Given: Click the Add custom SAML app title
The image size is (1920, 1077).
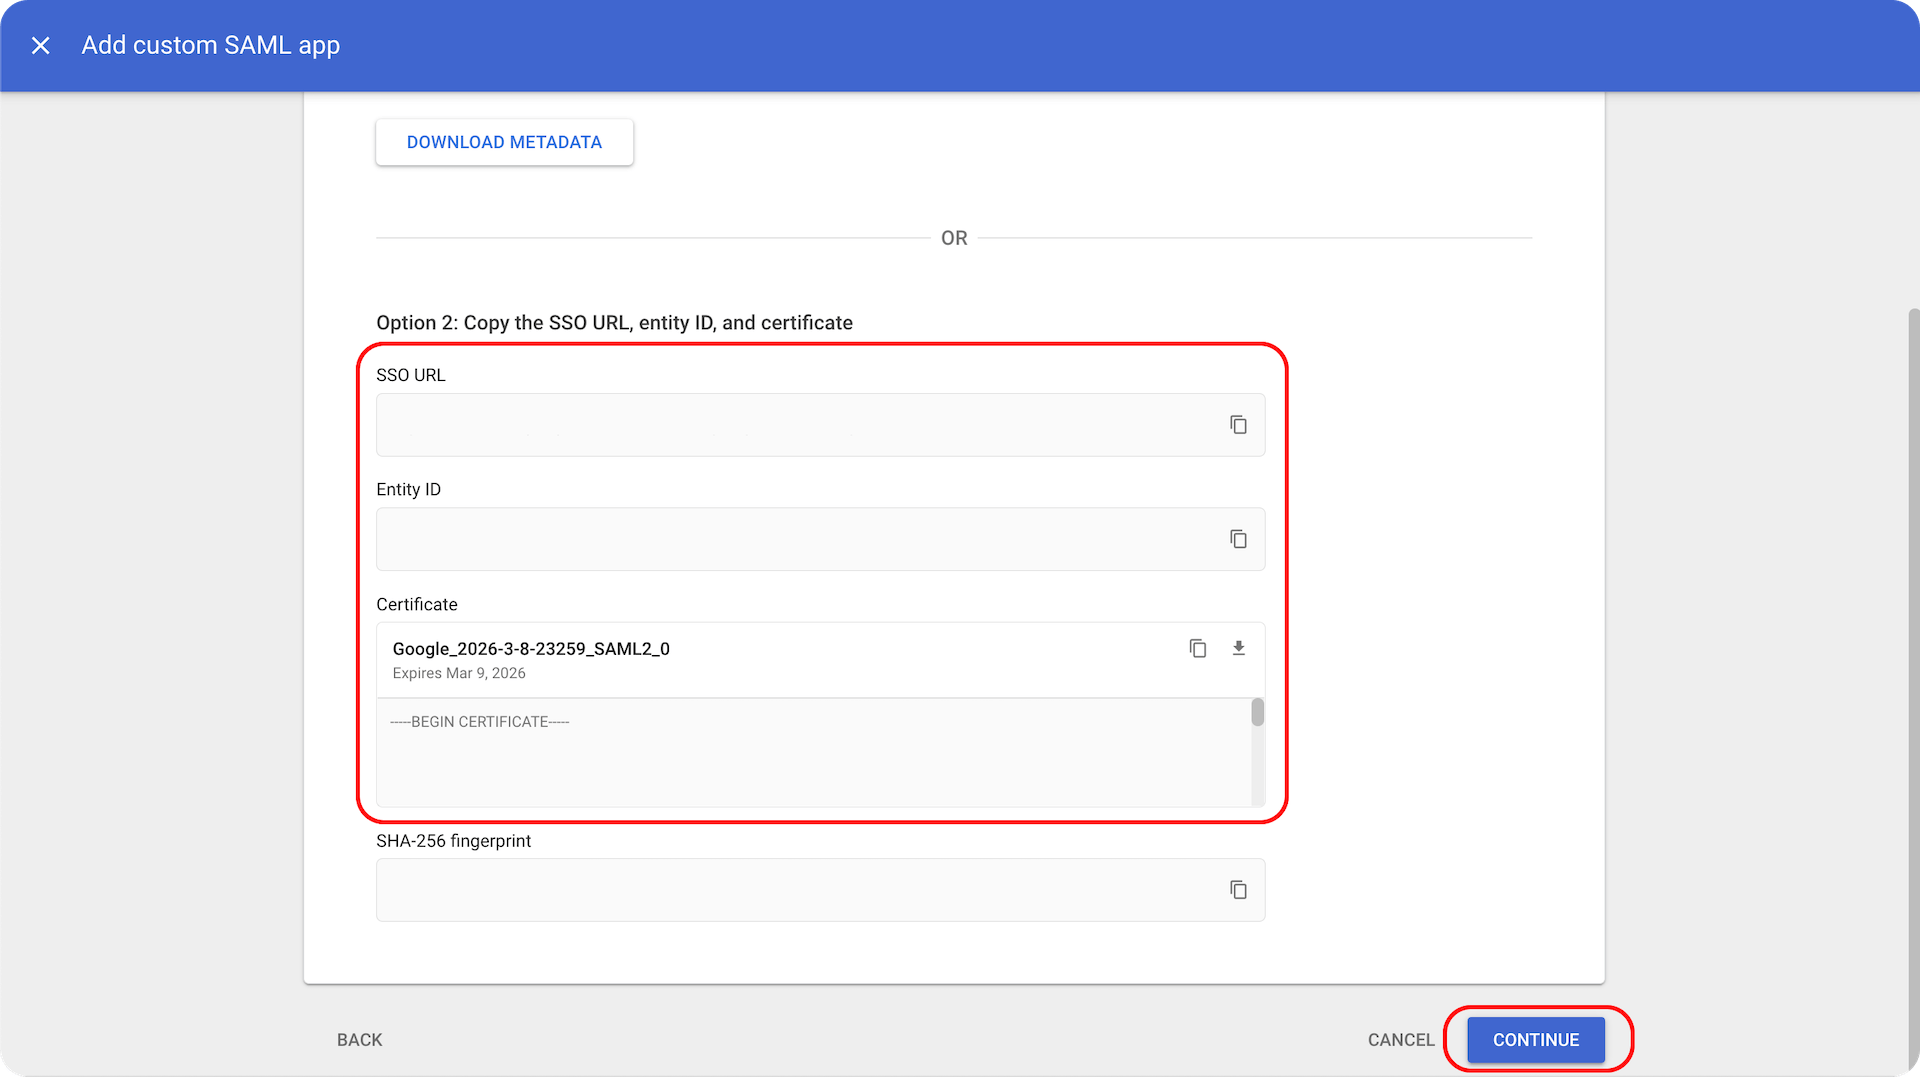Looking at the screenshot, I should point(210,45).
